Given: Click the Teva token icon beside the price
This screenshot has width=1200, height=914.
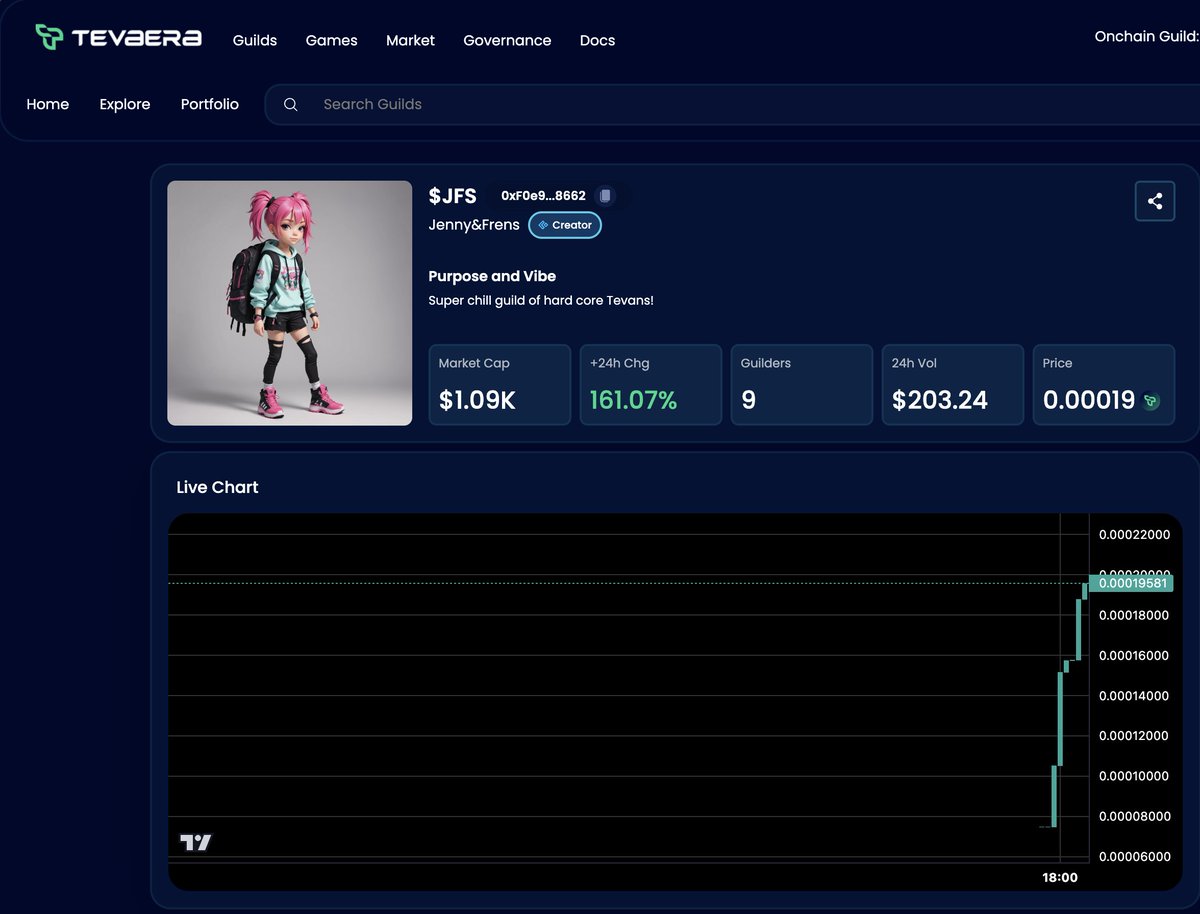Looking at the screenshot, I should point(1153,401).
